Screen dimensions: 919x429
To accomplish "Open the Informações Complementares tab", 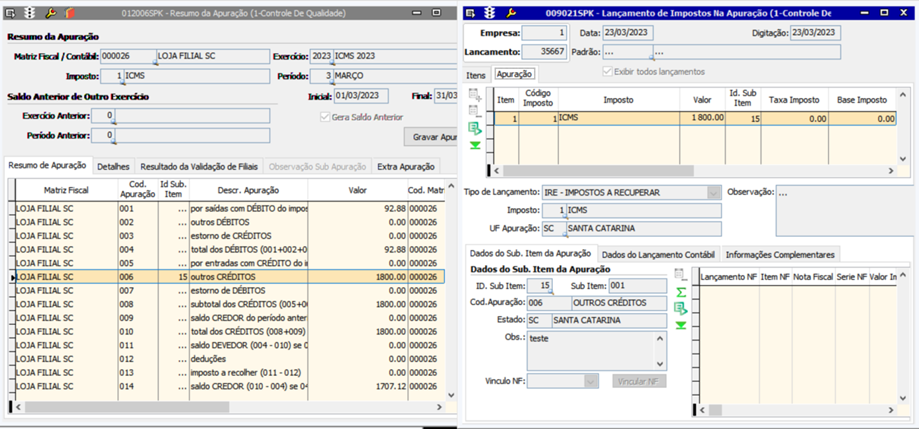I will point(780,255).
